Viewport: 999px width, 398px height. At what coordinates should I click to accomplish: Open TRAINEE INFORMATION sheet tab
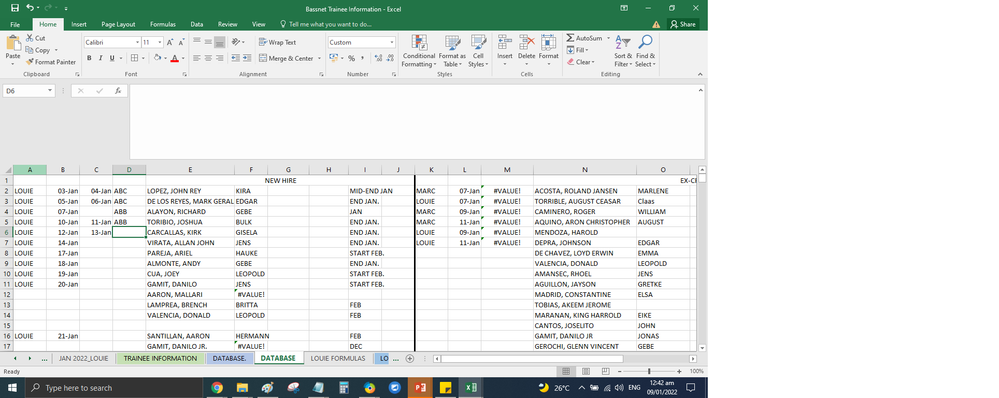coord(161,359)
